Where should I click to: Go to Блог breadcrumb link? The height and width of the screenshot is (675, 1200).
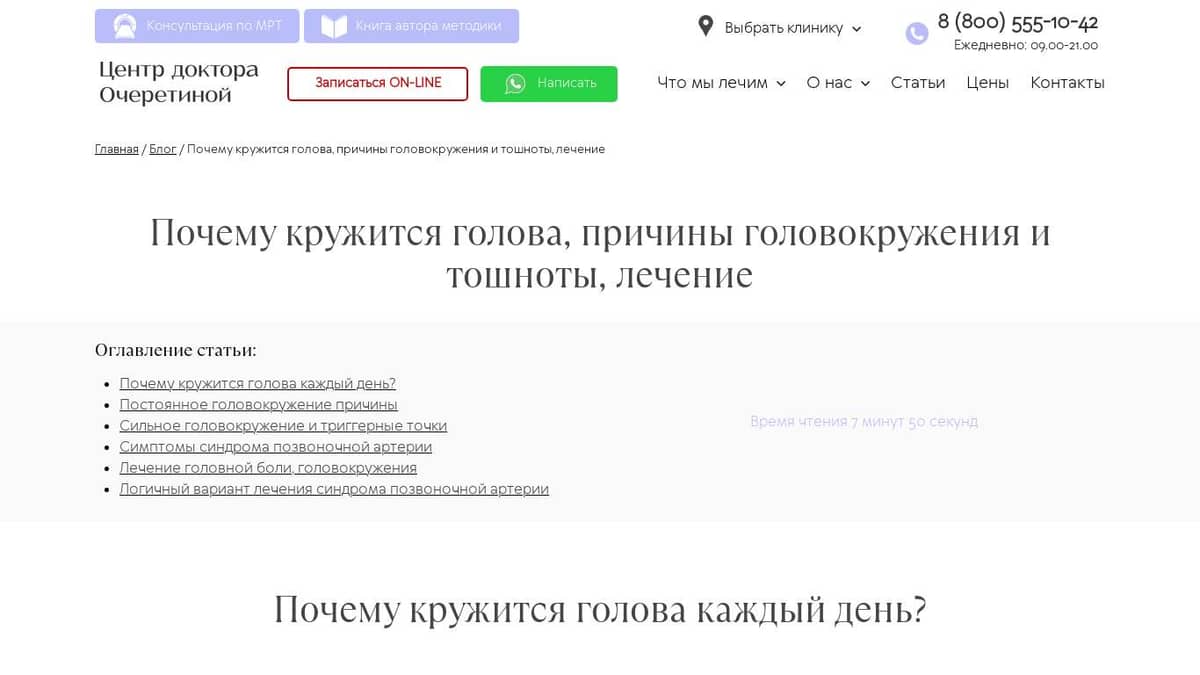[163, 149]
